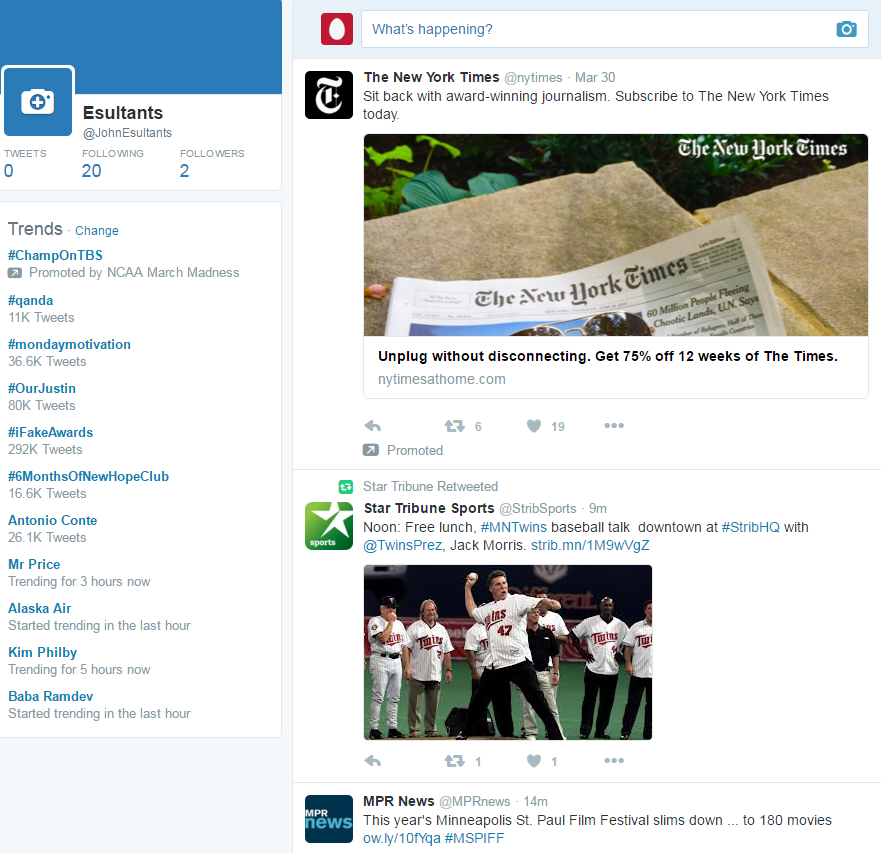Open more options on New York Times tweet
This screenshot has width=881, height=862.
click(x=614, y=425)
